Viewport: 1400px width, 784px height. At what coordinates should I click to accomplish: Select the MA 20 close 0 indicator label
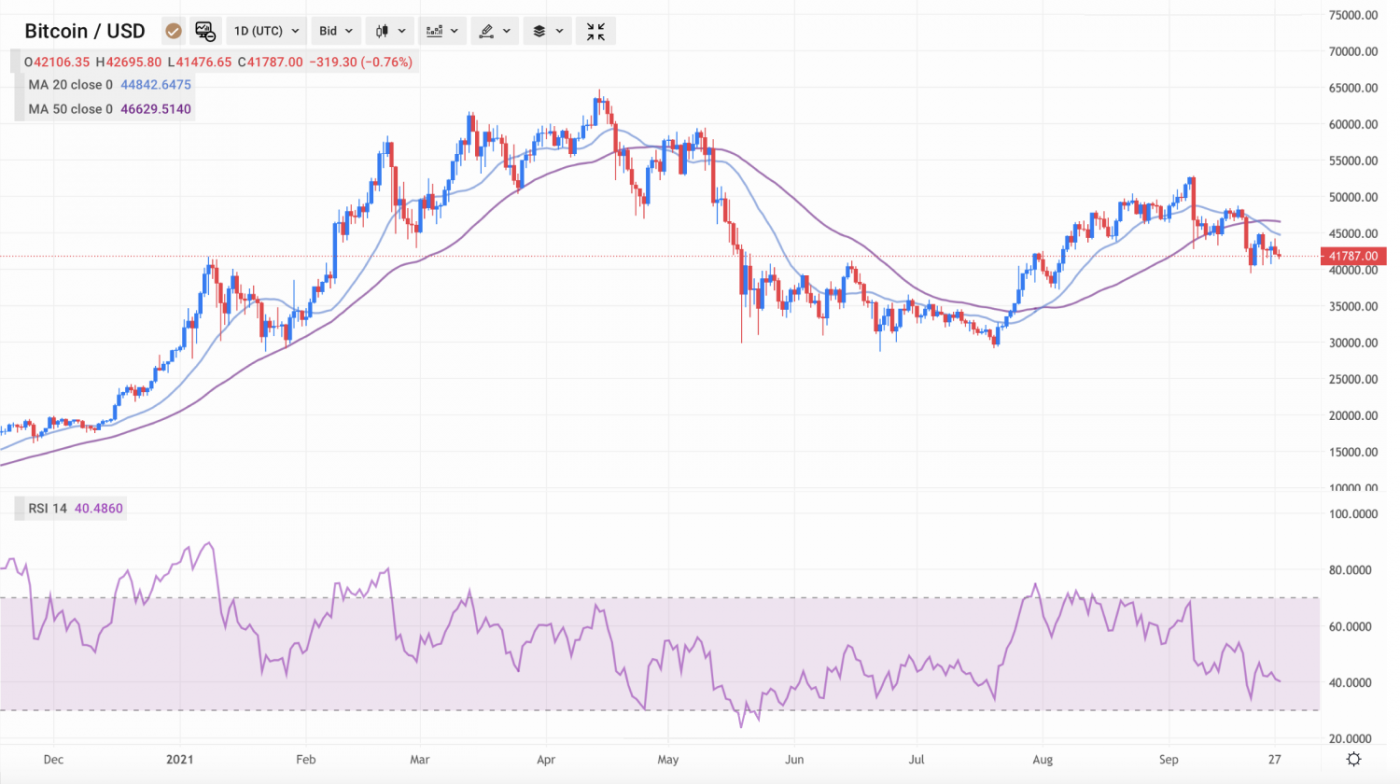tap(70, 85)
